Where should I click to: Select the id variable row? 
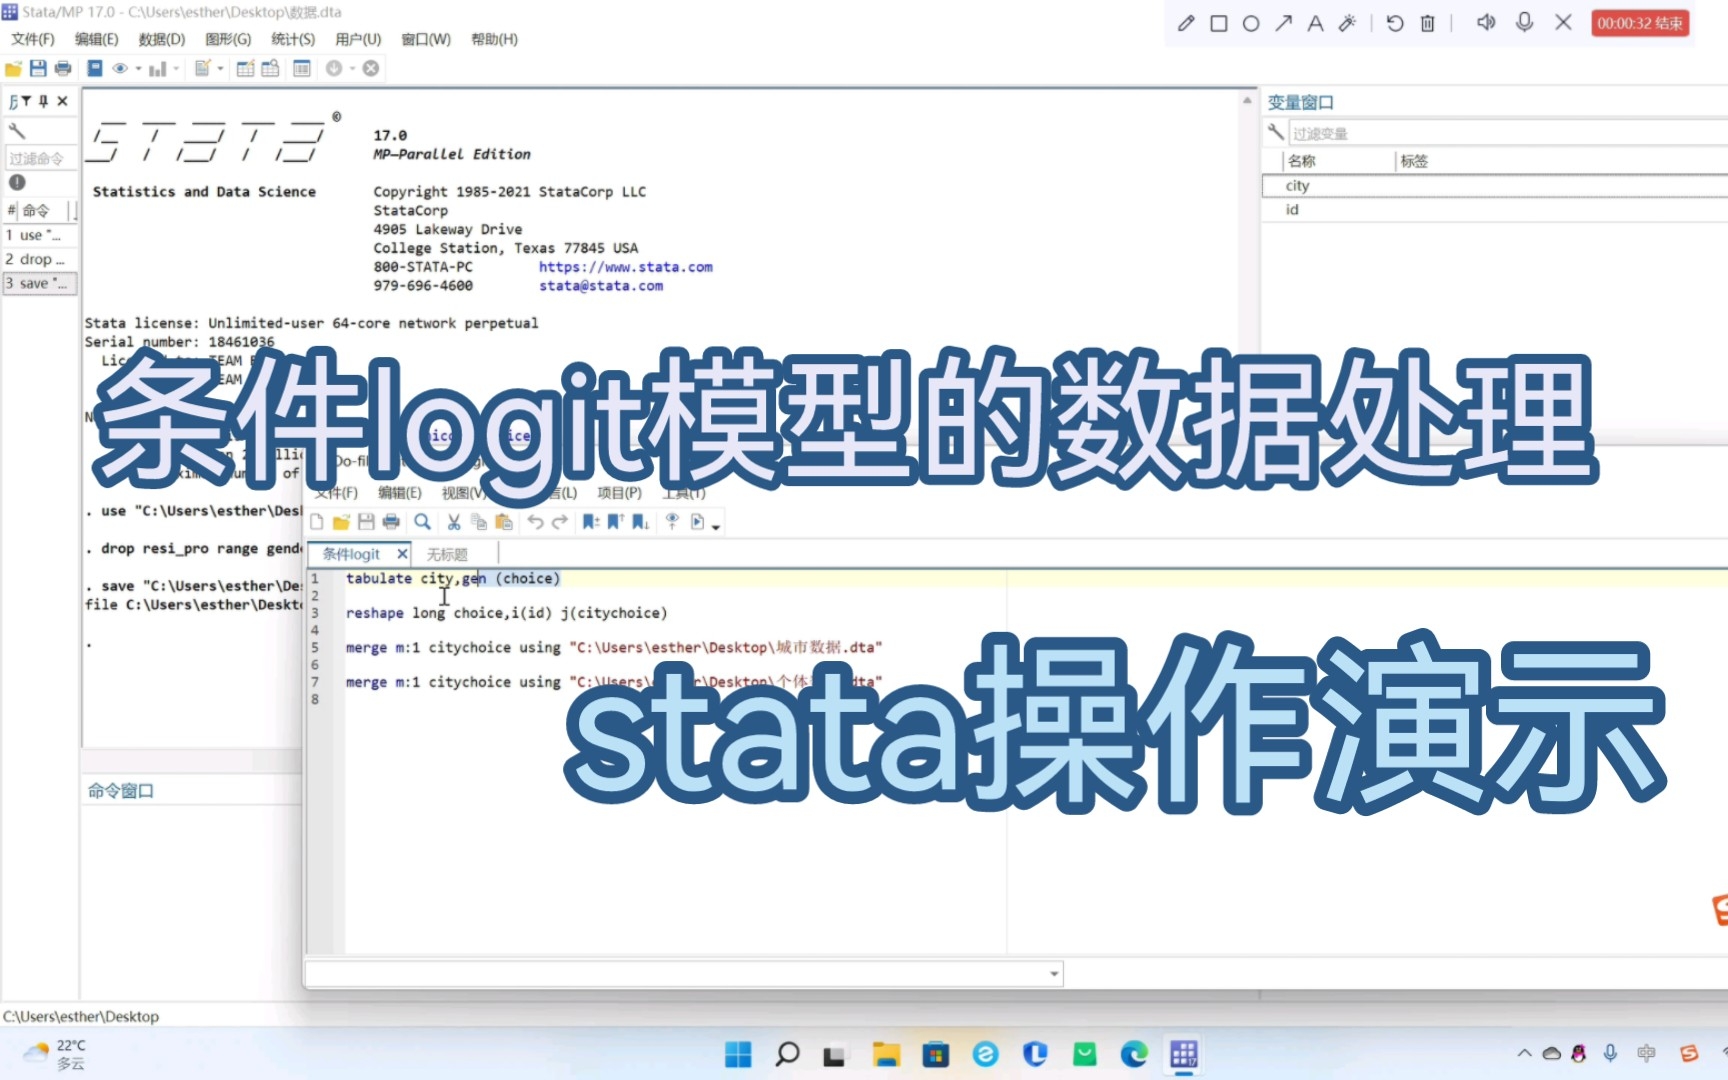[1494, 210]
